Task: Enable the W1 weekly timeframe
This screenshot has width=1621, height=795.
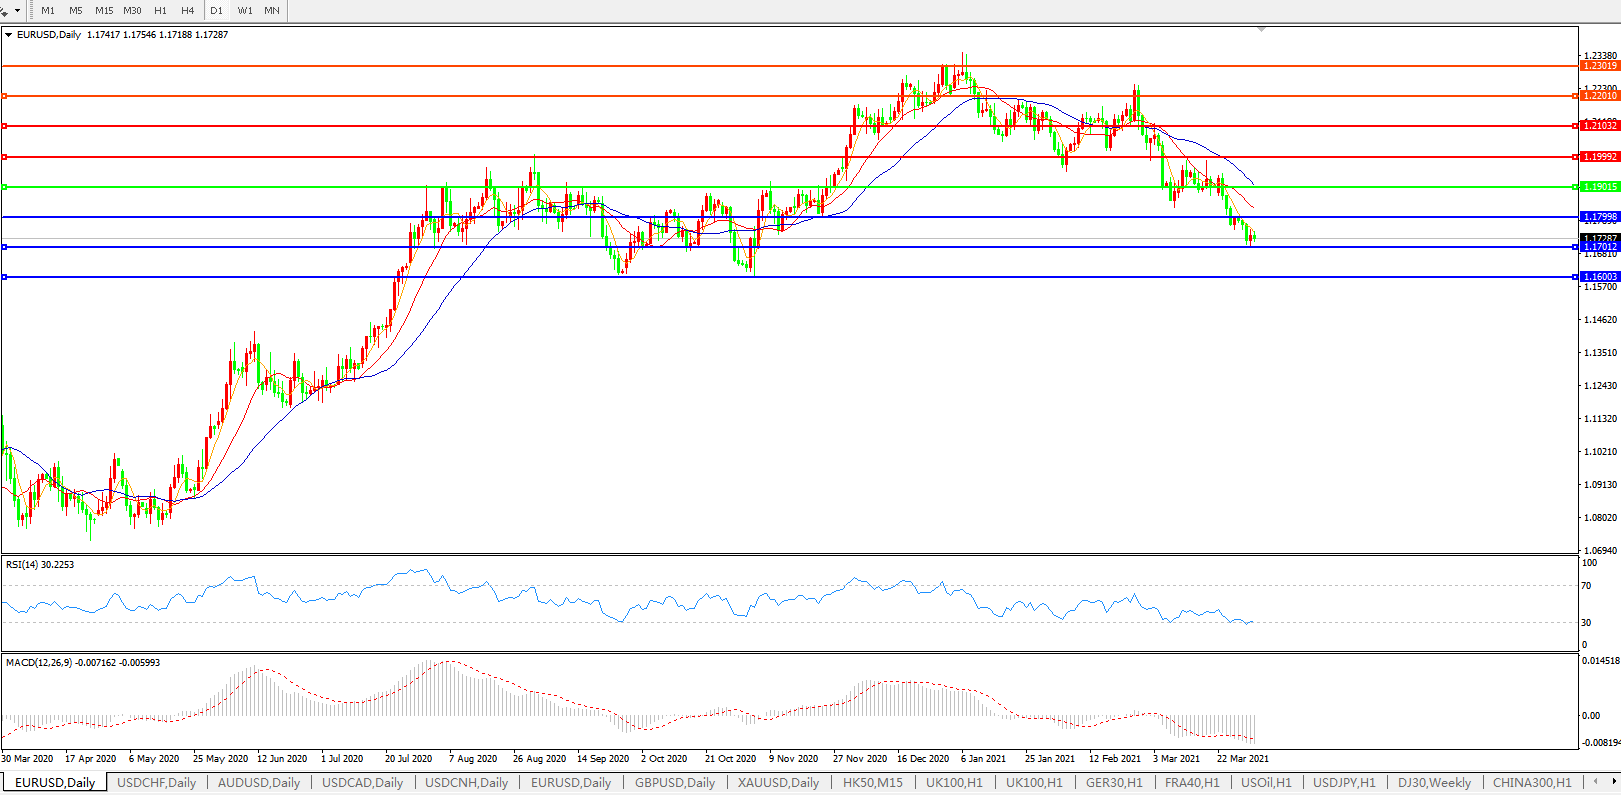Action: 245,10
